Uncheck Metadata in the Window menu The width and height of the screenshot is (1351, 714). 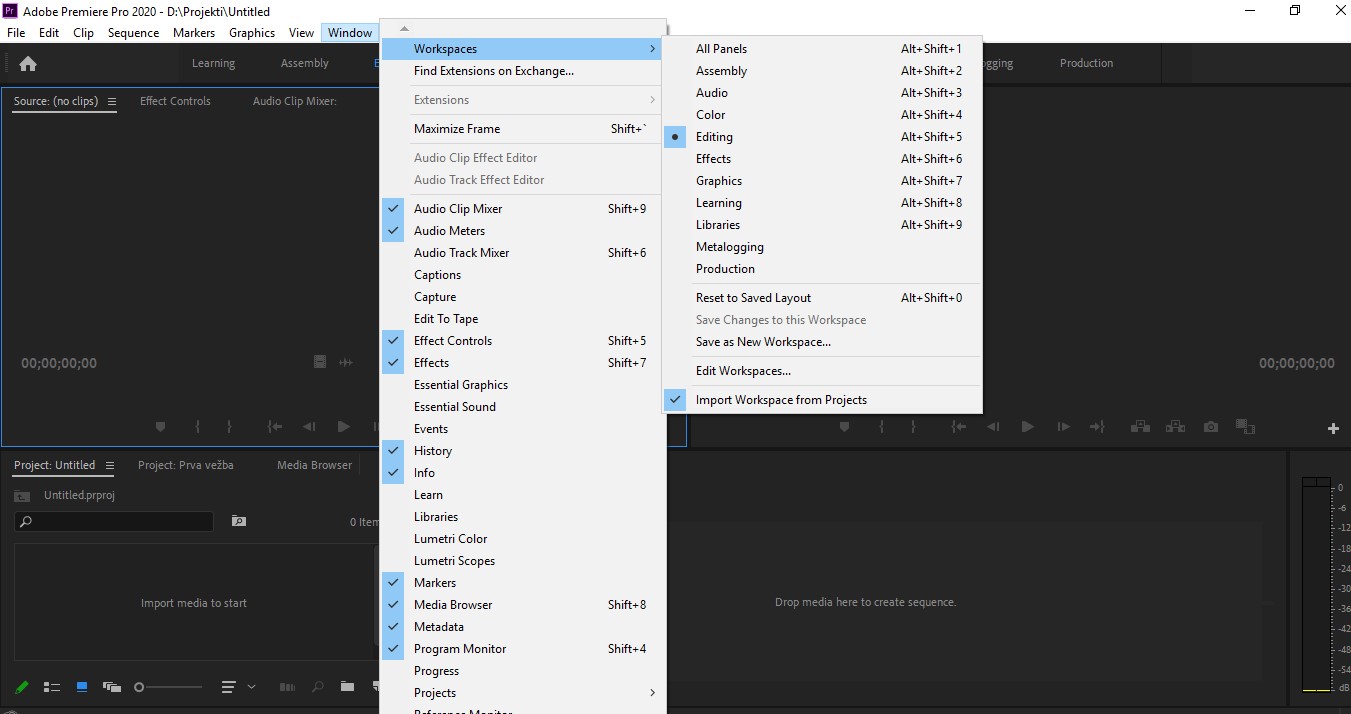523,627
